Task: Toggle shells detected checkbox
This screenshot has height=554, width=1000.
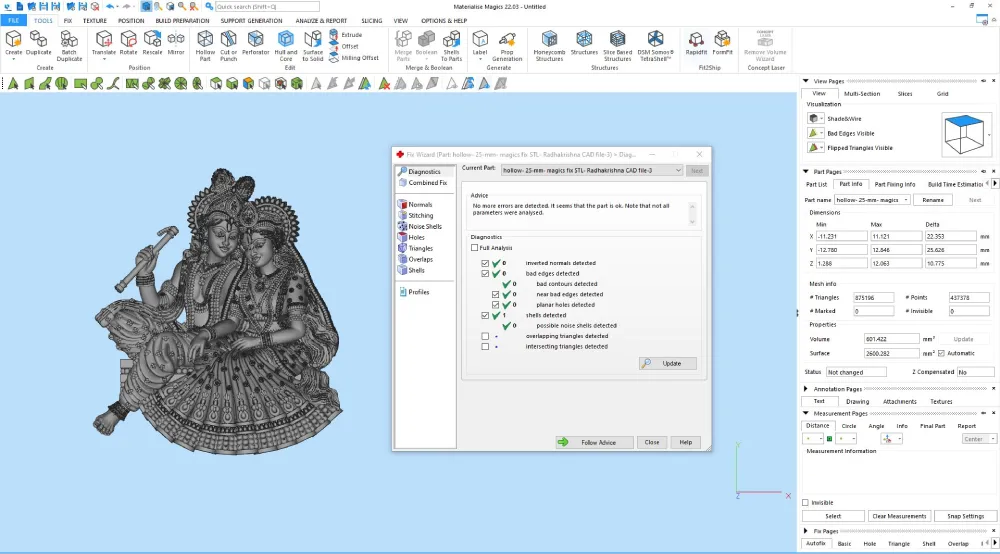Action: [x=485, y=316]
